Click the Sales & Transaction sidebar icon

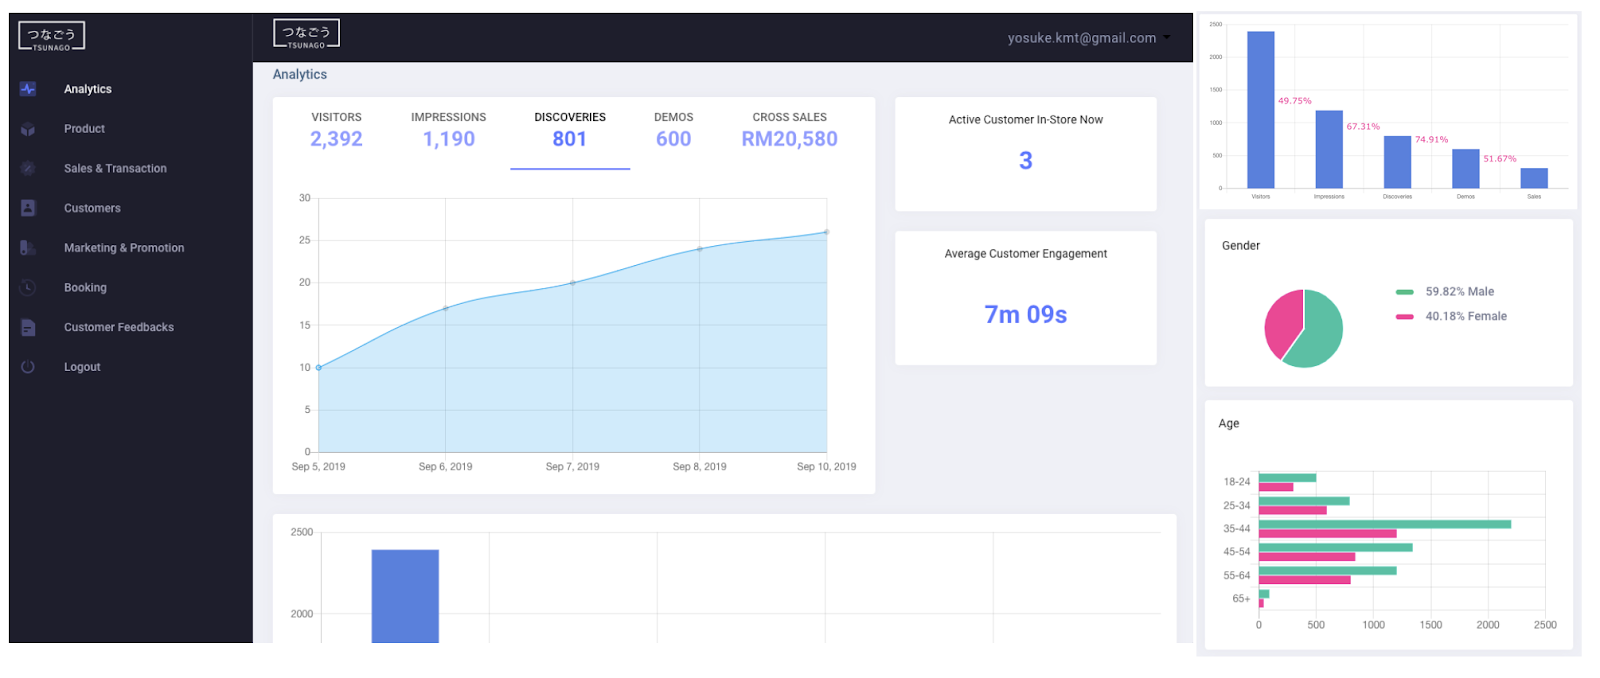coord(28,169)
